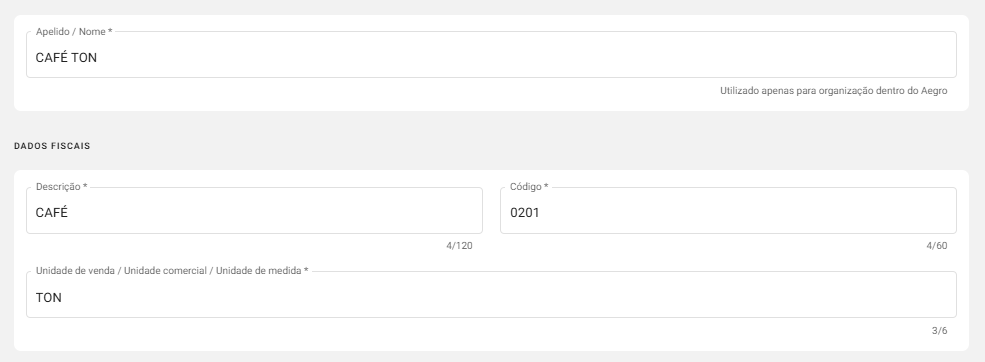Place cursor on the '0201' code value
Screen dimensions: 985x362
(525, 213)
